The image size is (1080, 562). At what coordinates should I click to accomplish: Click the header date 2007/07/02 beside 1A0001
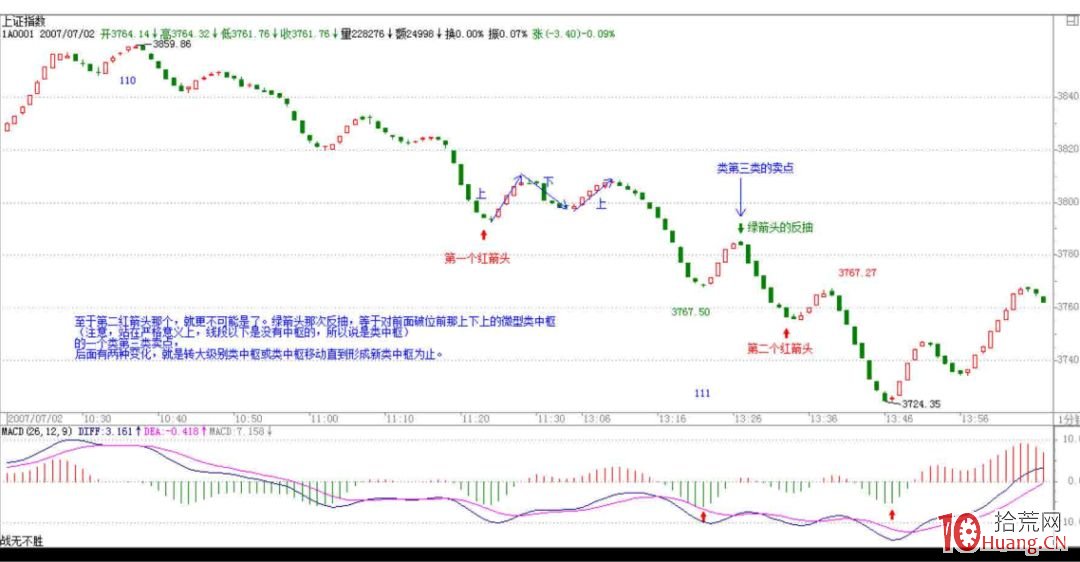67,34
